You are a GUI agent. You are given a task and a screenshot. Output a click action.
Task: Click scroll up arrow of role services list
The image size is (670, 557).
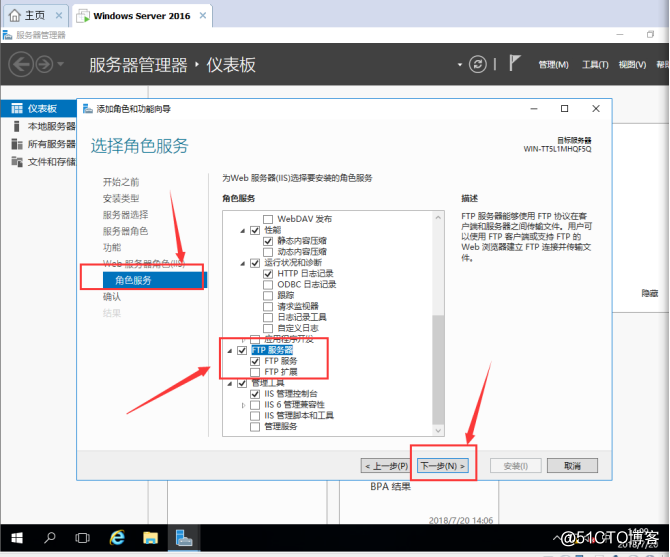tap(438, 217)
